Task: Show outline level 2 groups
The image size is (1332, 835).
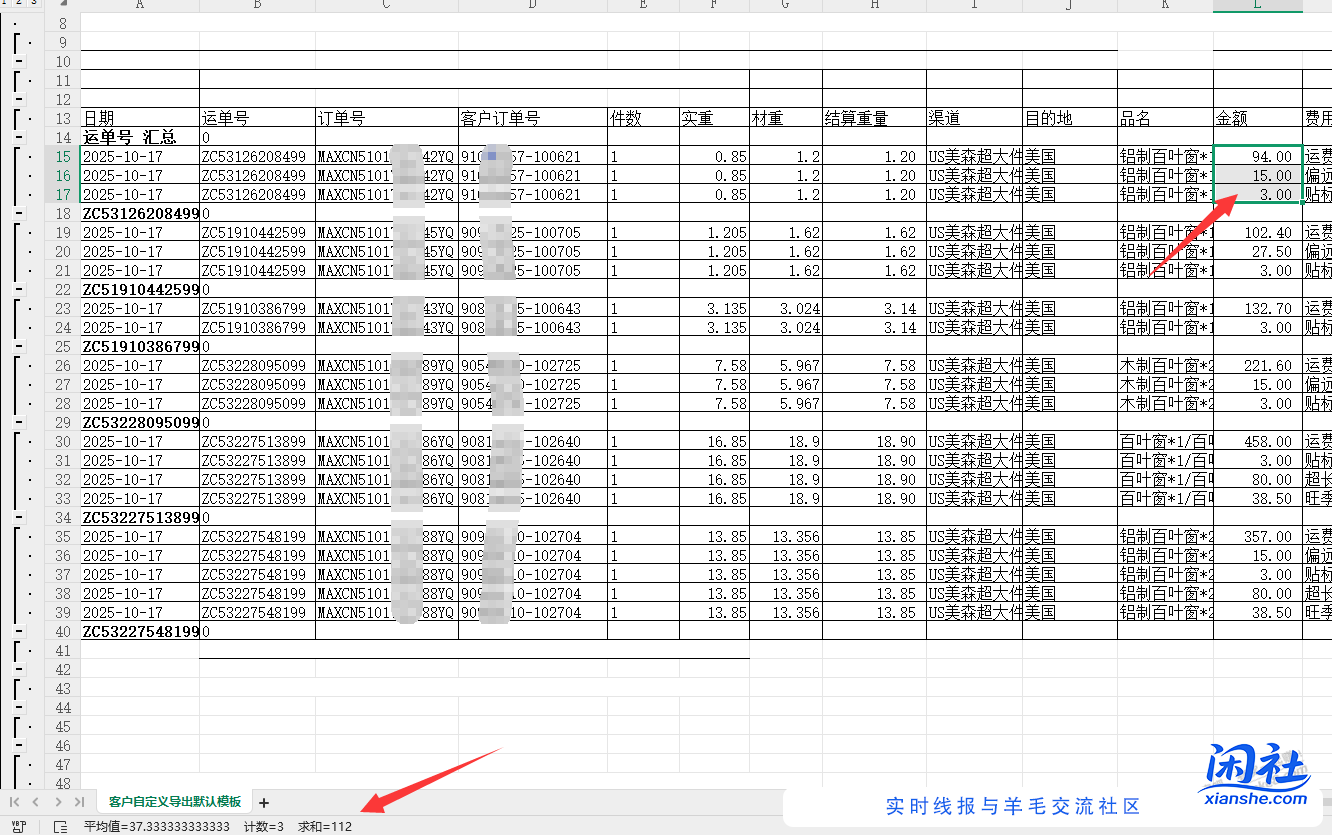Action: click(20, 3)
